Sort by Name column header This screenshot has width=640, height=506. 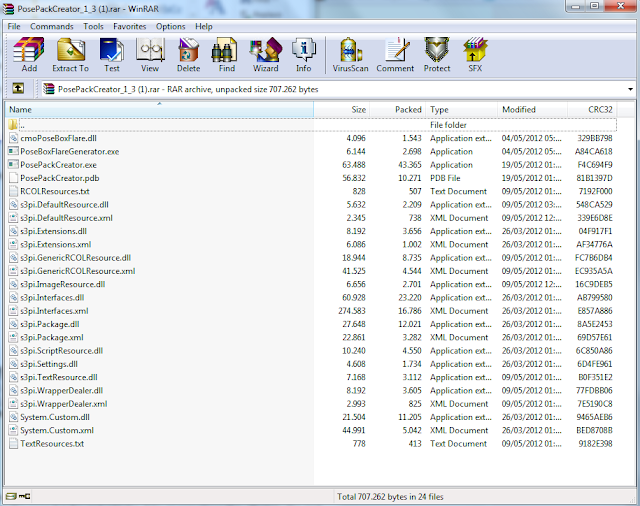click(159, 109)
